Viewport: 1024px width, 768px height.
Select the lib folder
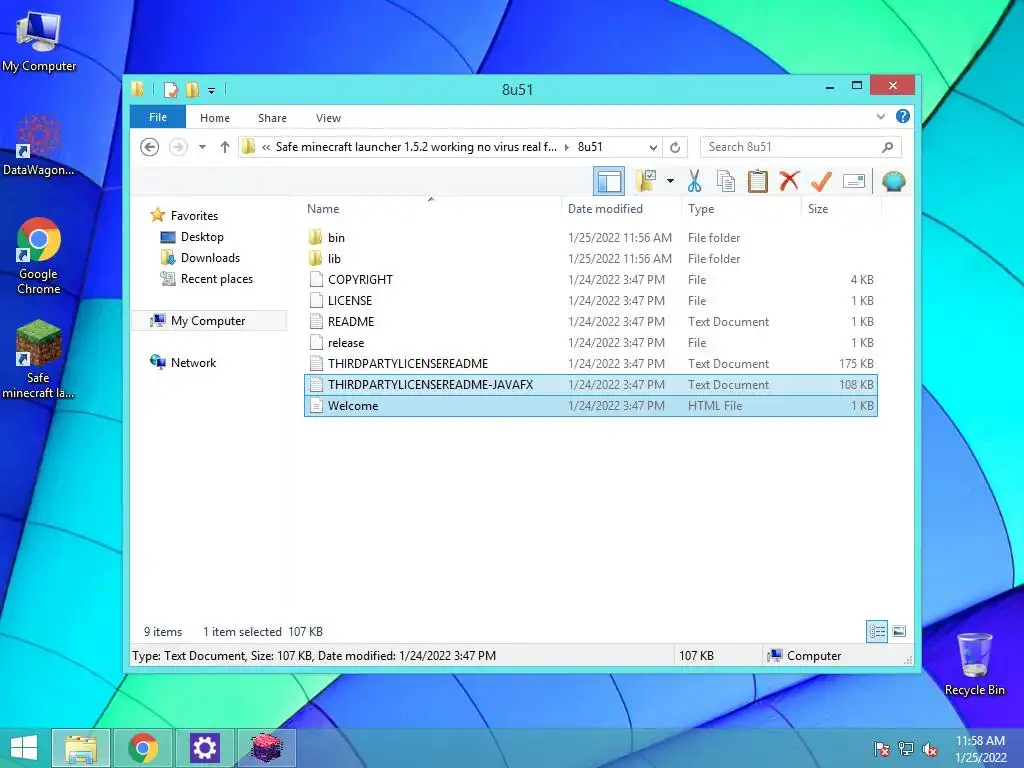[x=591, y=259]
